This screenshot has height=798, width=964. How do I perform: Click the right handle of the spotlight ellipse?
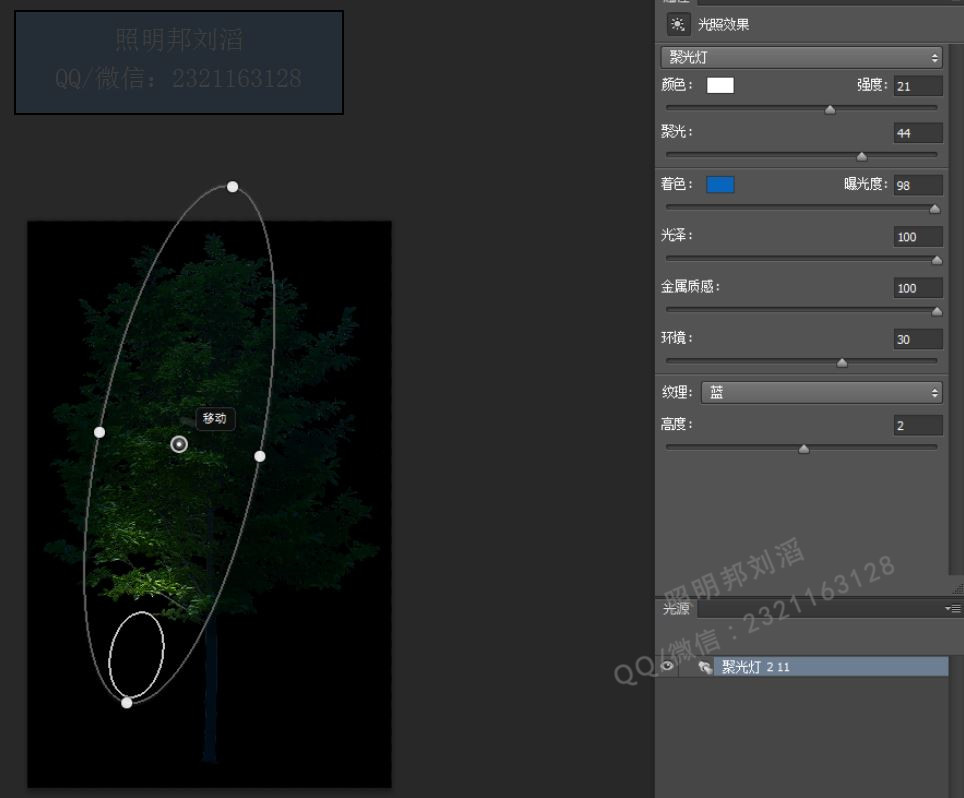(x=260, y=456)
